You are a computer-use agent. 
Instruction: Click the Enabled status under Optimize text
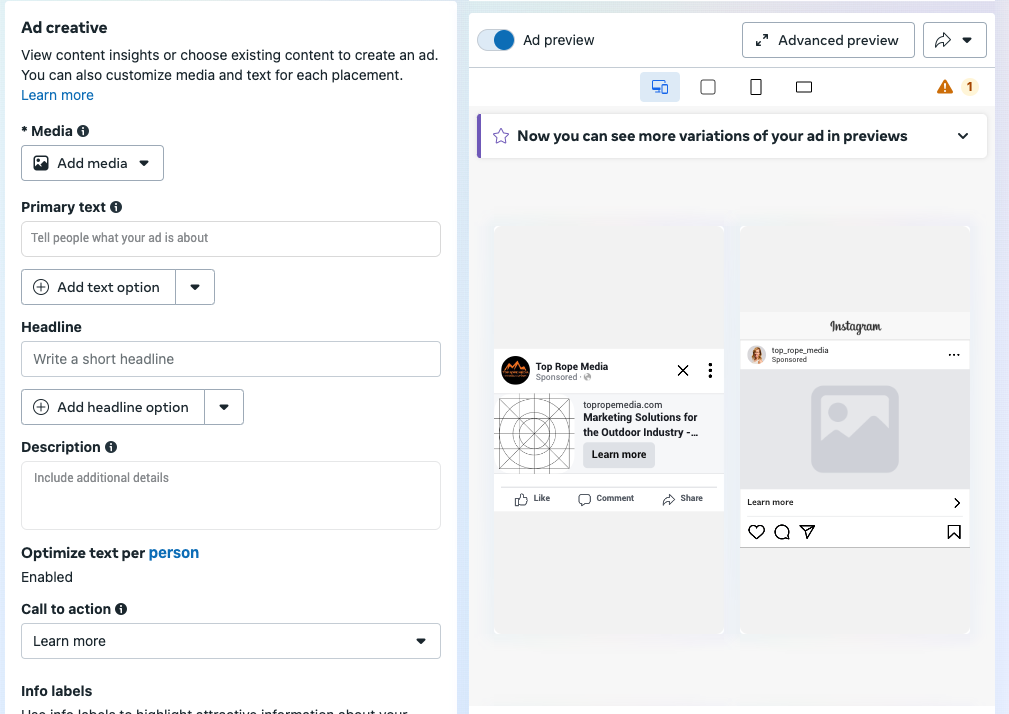[x=47, y=577]
